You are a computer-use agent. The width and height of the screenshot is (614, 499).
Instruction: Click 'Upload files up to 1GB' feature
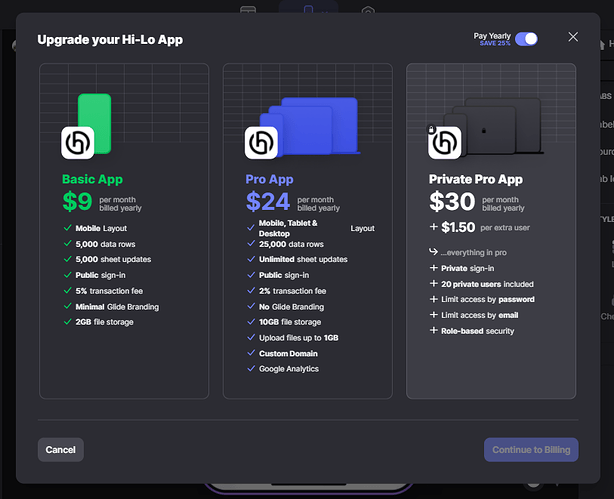point(298,338)
